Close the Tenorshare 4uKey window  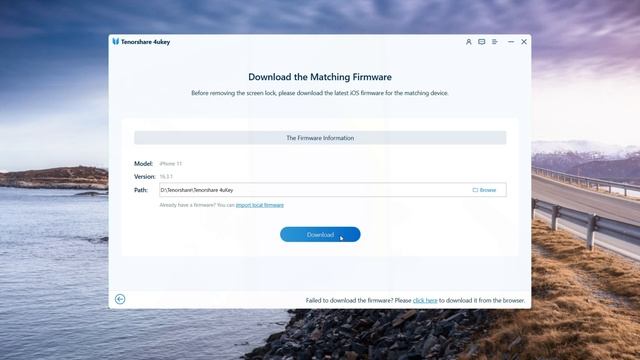coord(524,42)
